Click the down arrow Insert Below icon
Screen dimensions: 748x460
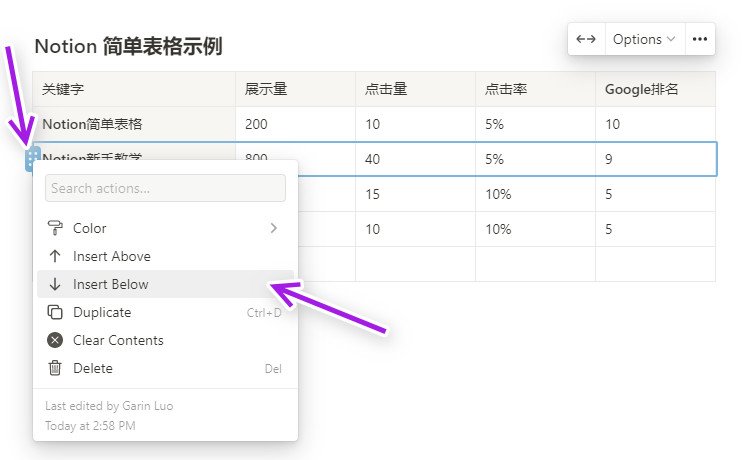point(55,284)
